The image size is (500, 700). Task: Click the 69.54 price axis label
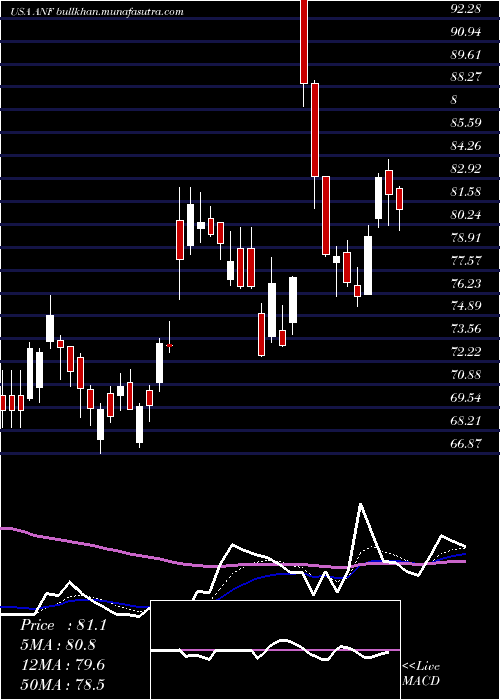466,398
